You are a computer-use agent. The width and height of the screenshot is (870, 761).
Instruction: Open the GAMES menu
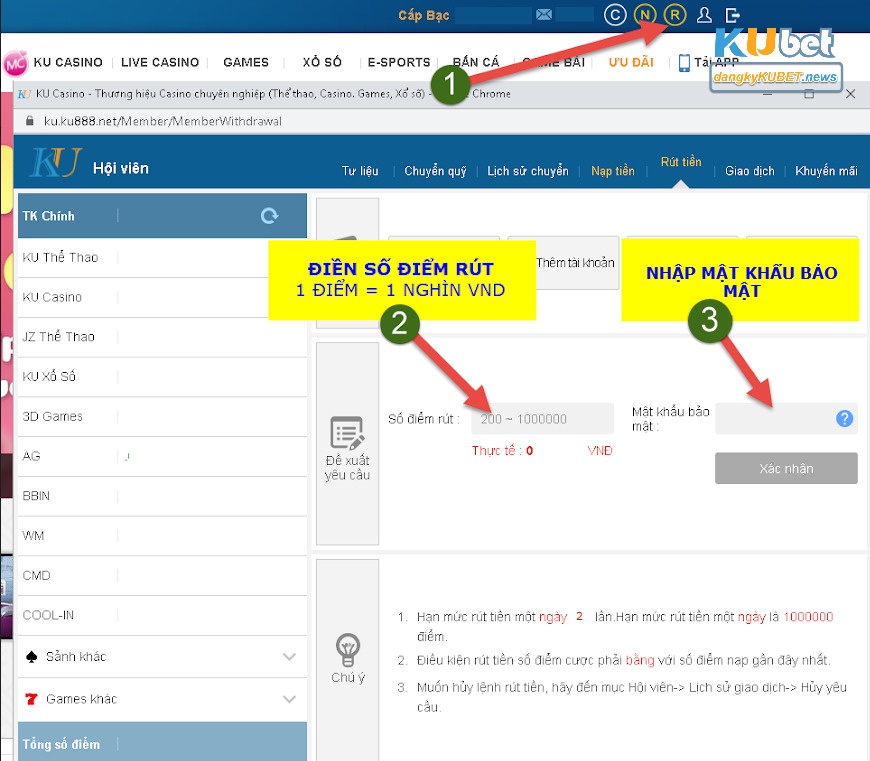246,62
